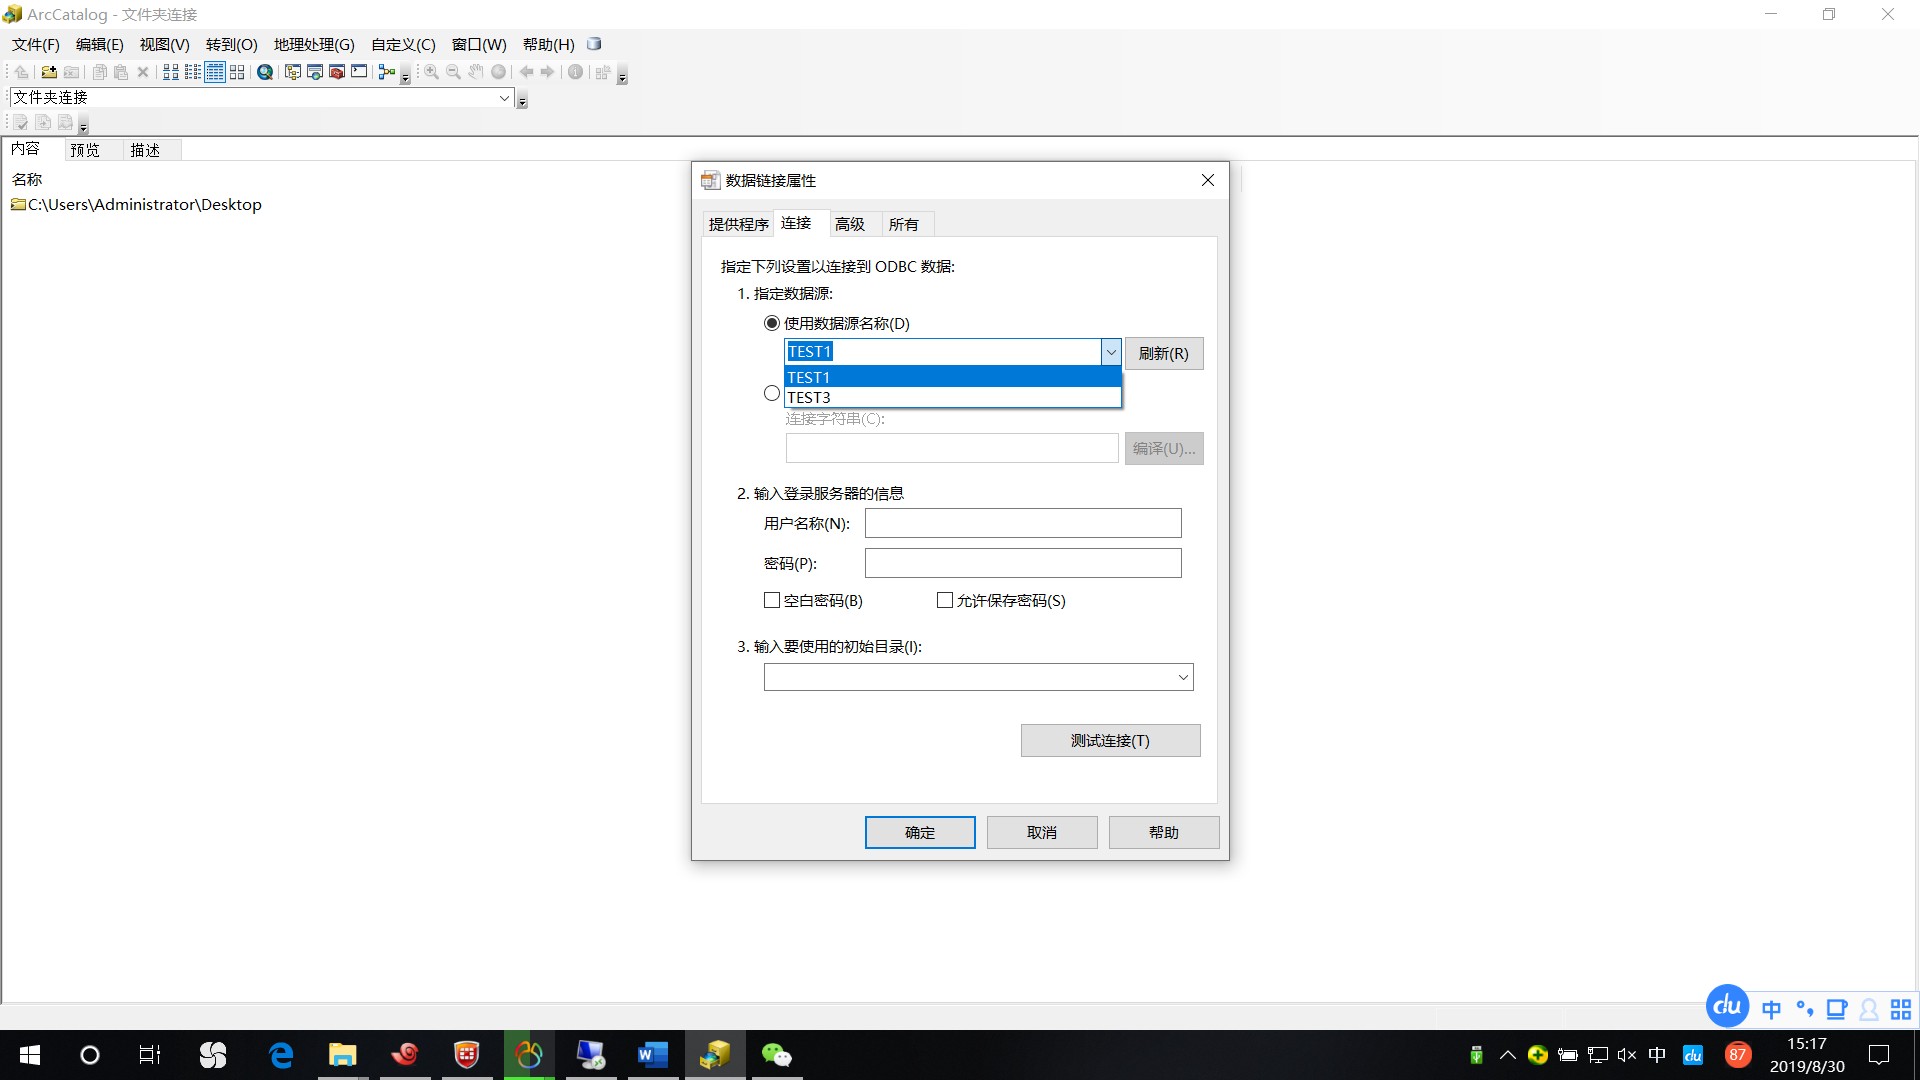Screen dimensions: 1920x1080
Task: Open ModelBuilder from the toolbar
Action: click(387, 71)
